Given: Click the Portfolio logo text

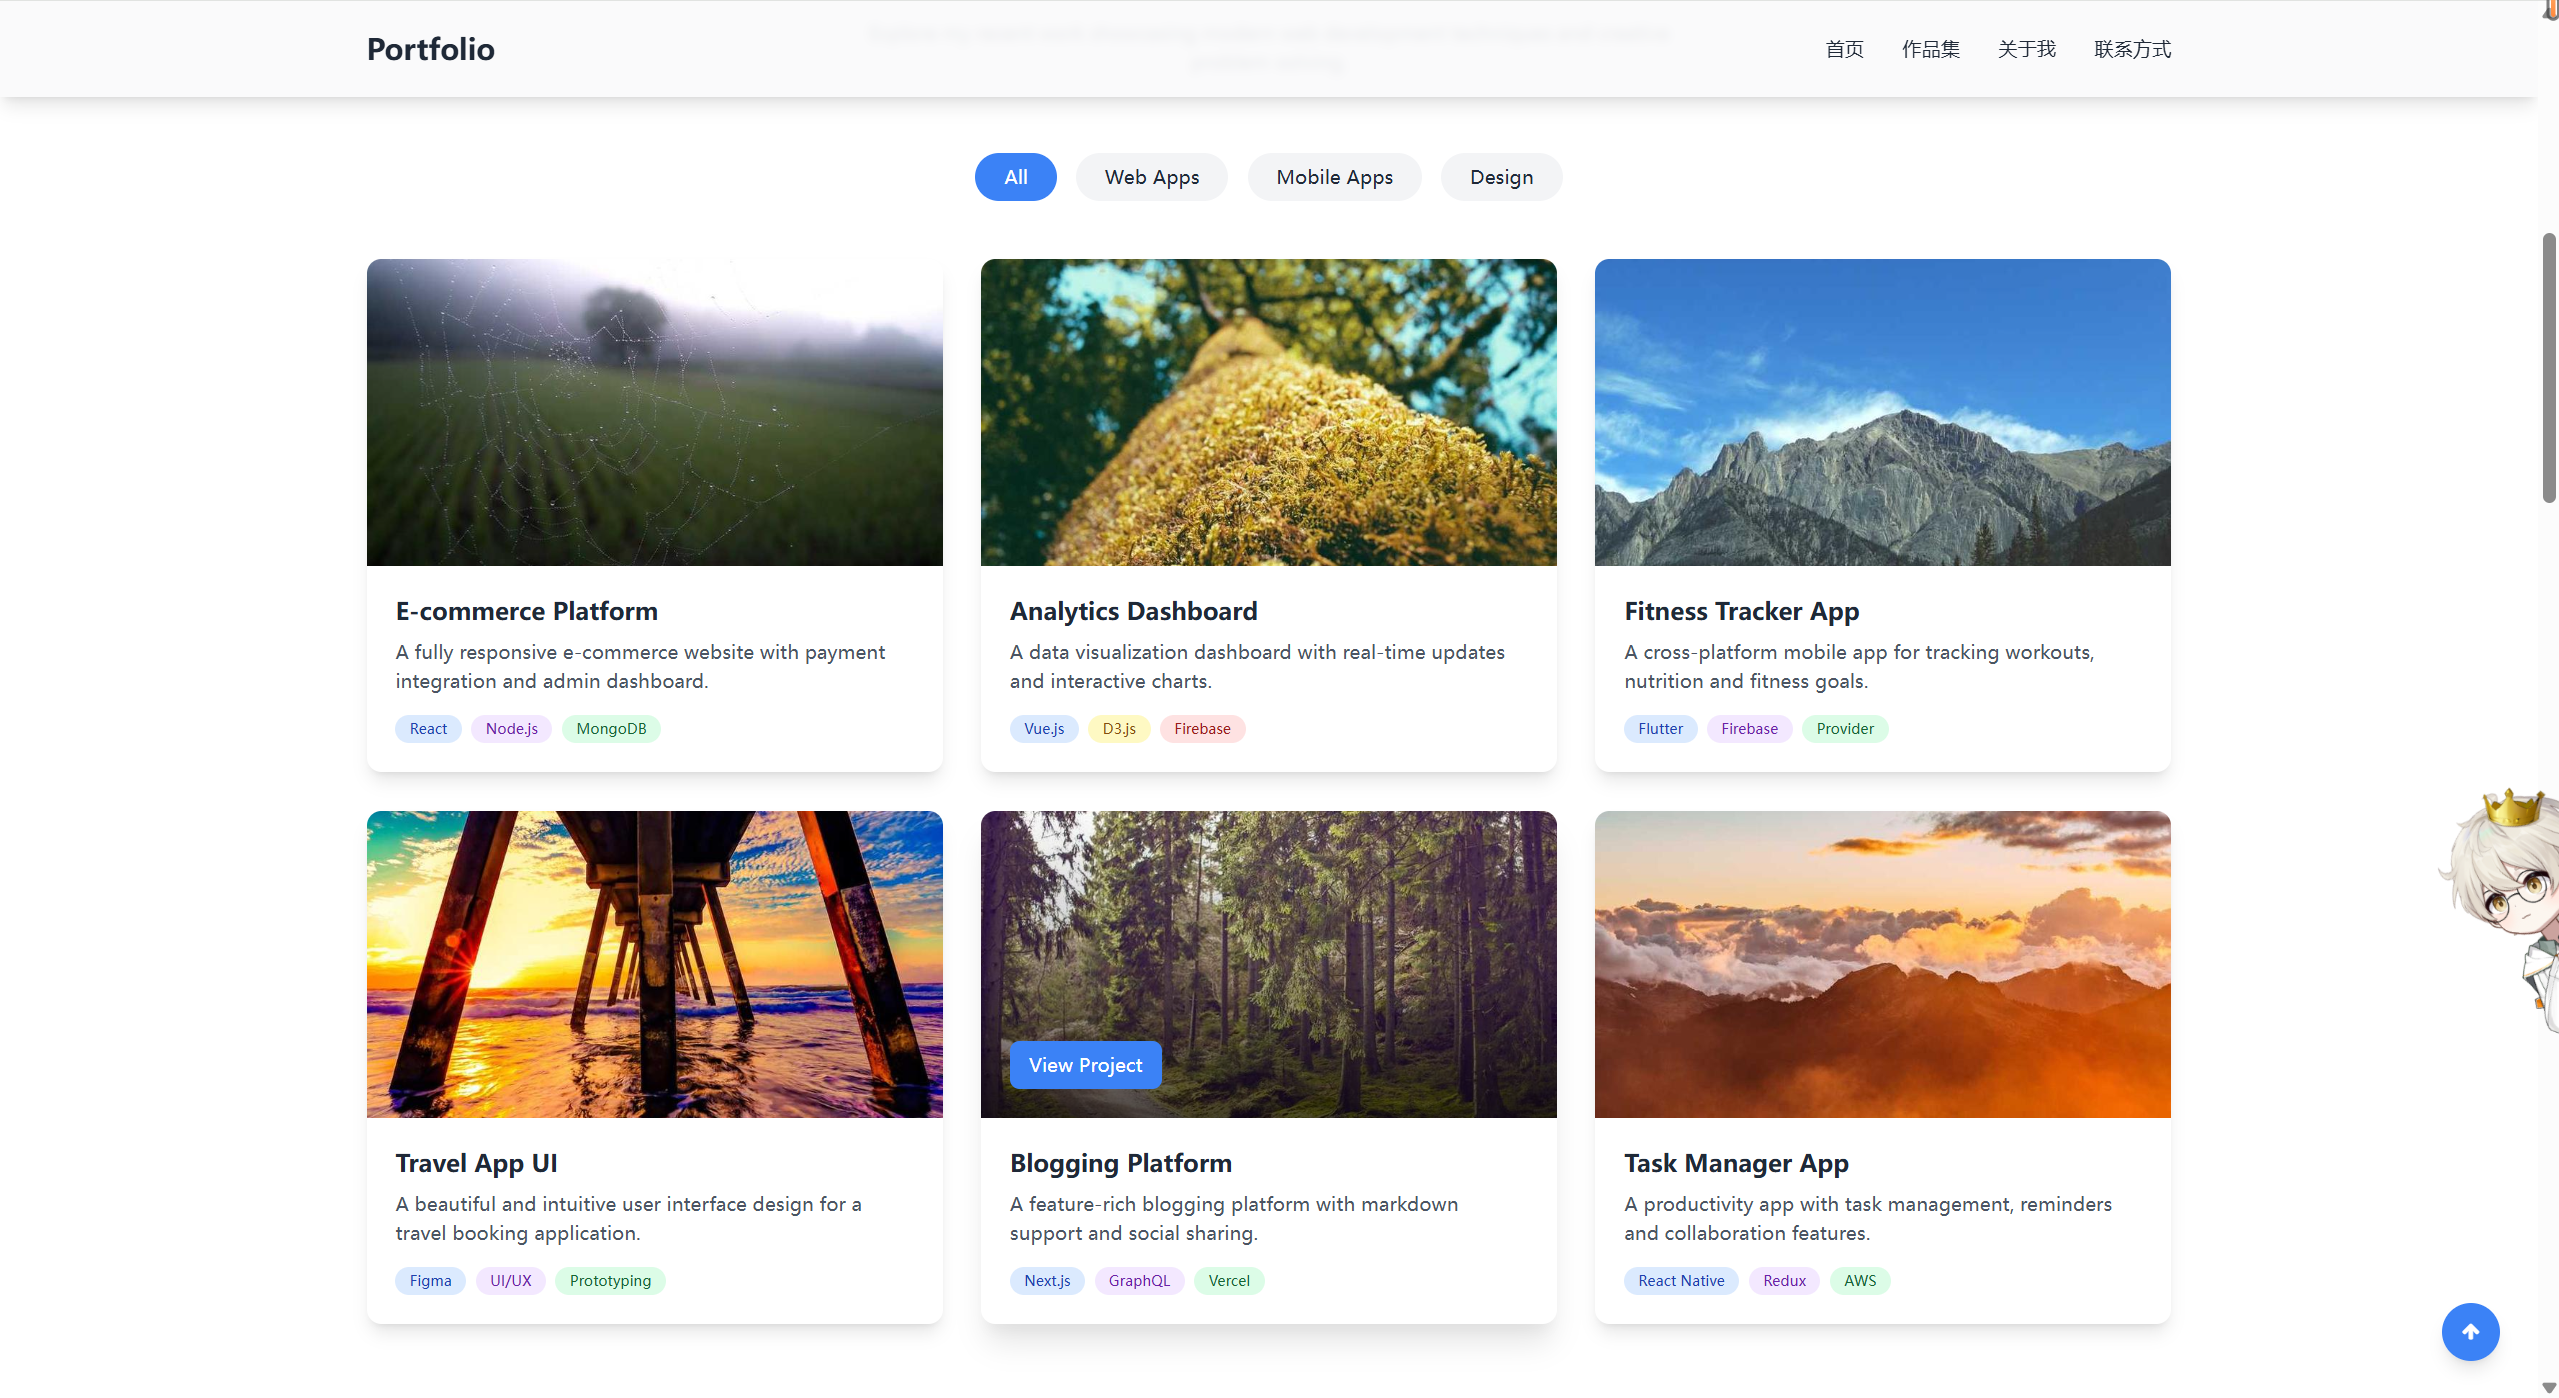Looking at the screenshot, I should coord(430,49).
